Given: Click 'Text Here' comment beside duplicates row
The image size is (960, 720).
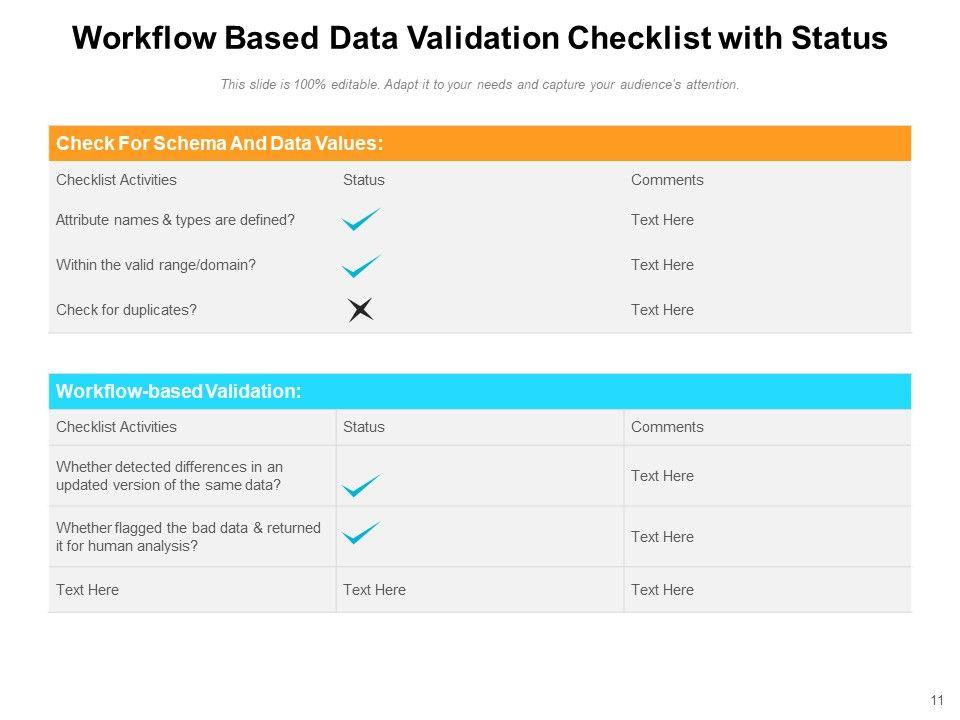Looking at the screenshot, I should click(x=662, y=310).
